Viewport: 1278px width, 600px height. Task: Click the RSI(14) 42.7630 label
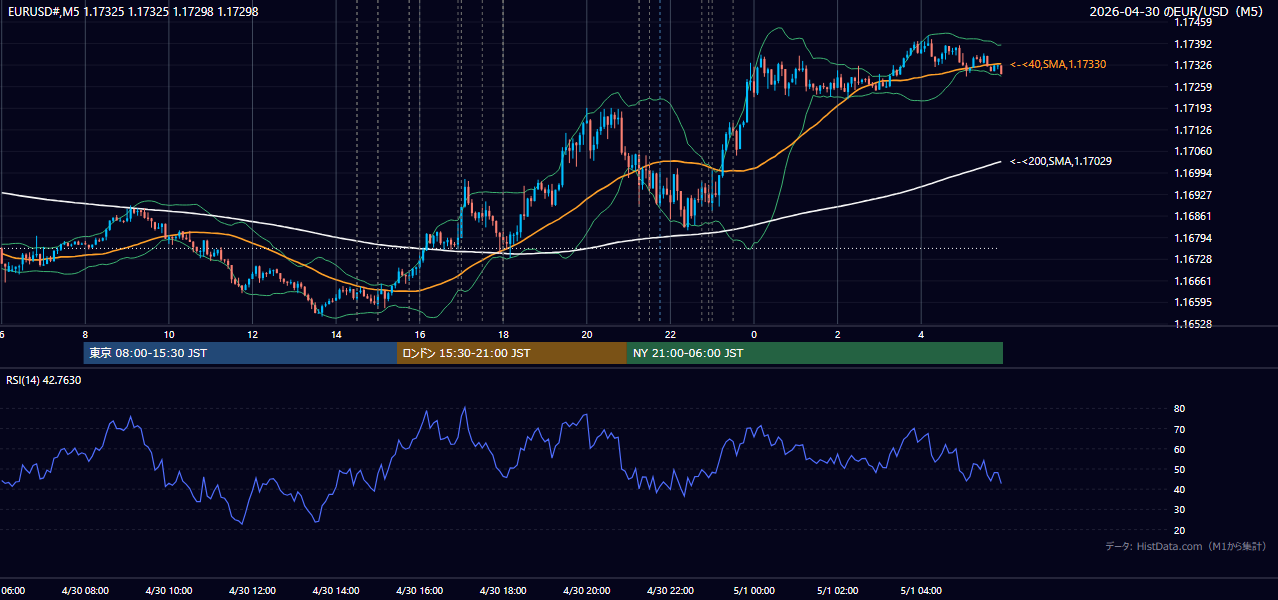click(x=44, y=380)
